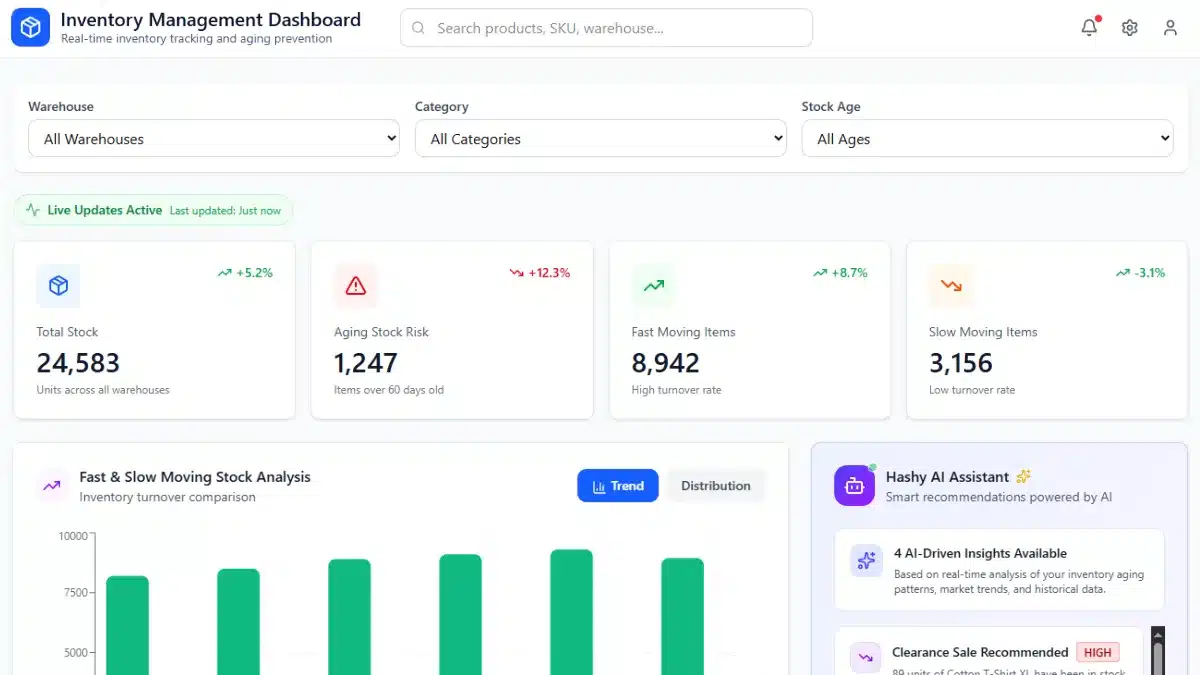
Task: Switch to the Distribution view
Action: coord(715,486)
